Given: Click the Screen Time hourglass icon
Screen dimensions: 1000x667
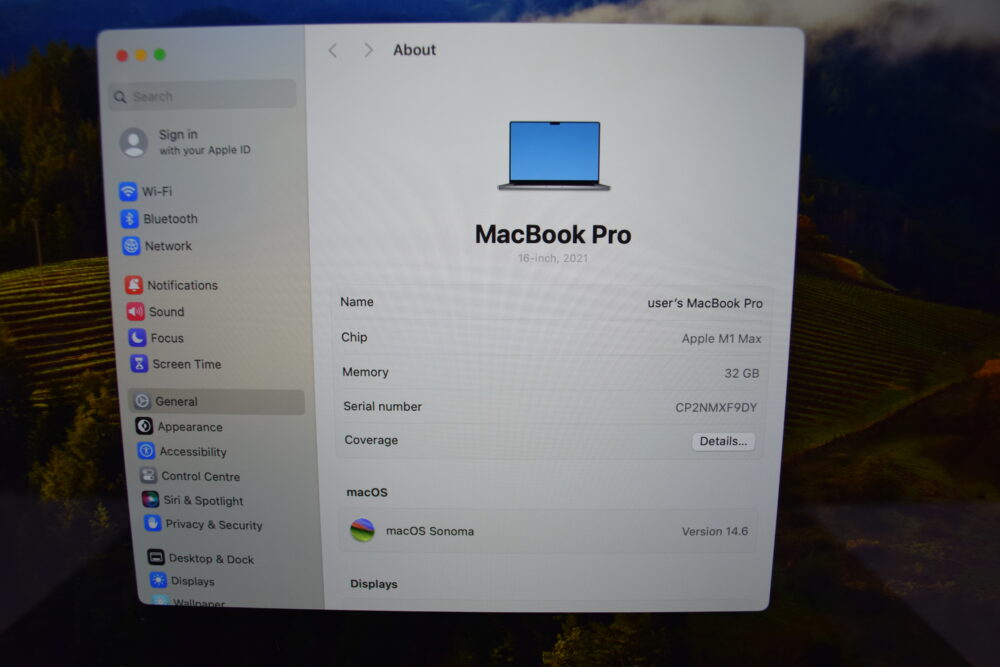Looking at the screenshot, I should (139, 363).
